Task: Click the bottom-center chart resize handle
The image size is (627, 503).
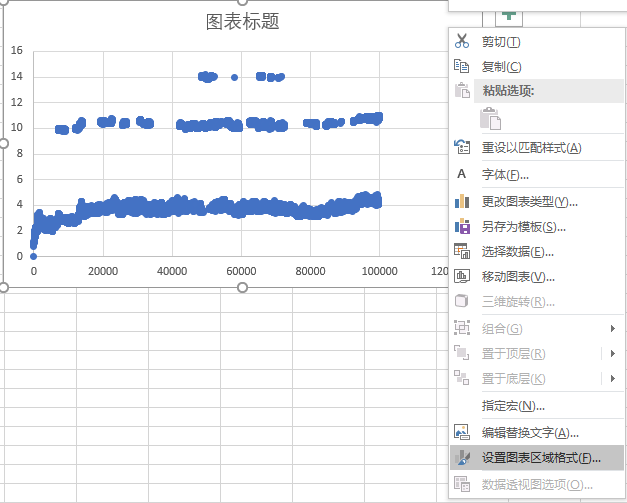Action: tap(242, 287)
